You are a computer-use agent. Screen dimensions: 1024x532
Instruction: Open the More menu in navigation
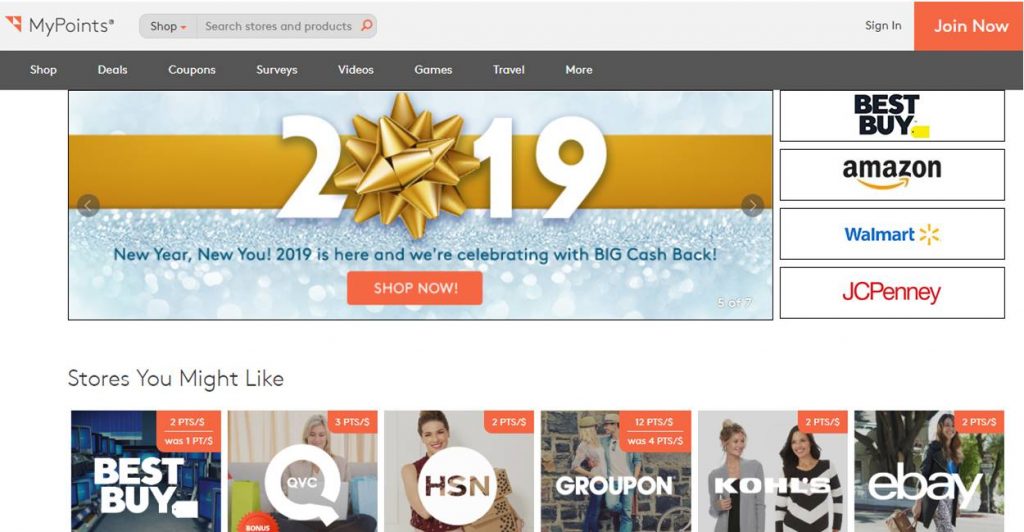point(579,70)
